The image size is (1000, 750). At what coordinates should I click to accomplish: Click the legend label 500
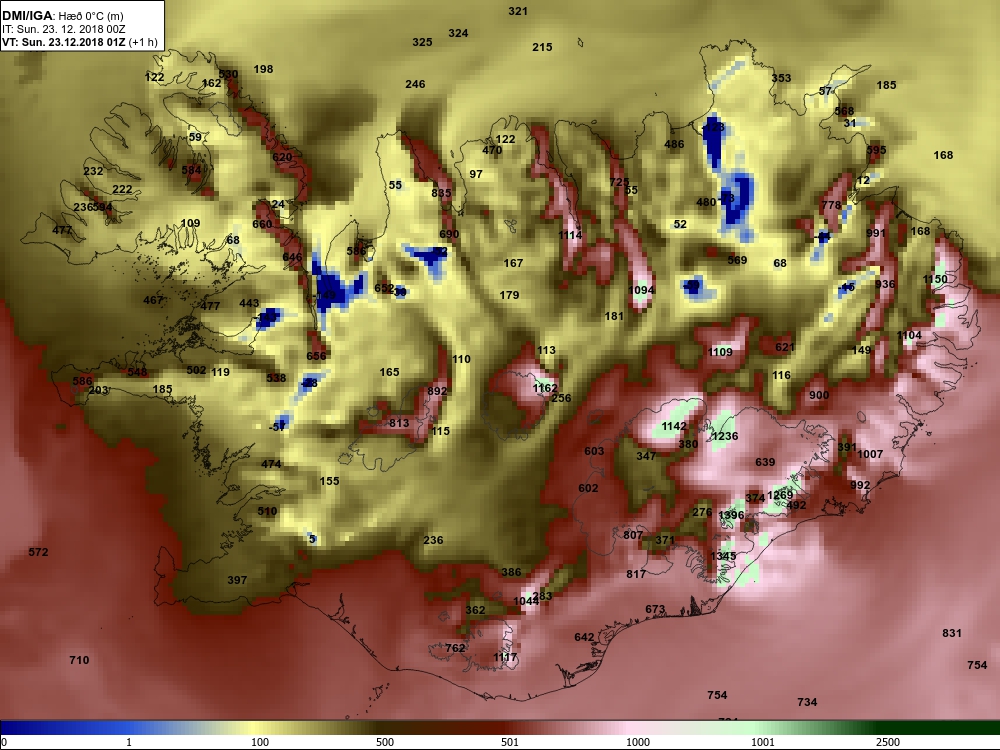(385, 742)
